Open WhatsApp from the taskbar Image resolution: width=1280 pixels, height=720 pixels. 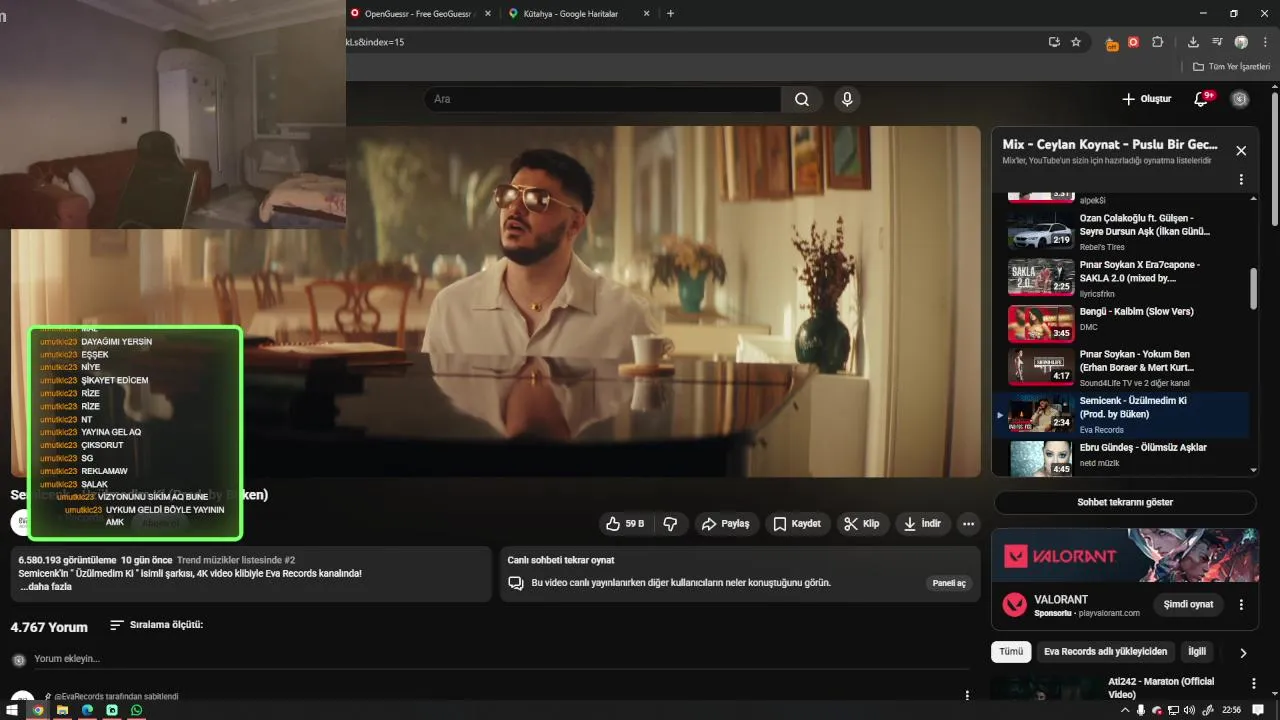point(137,710)
